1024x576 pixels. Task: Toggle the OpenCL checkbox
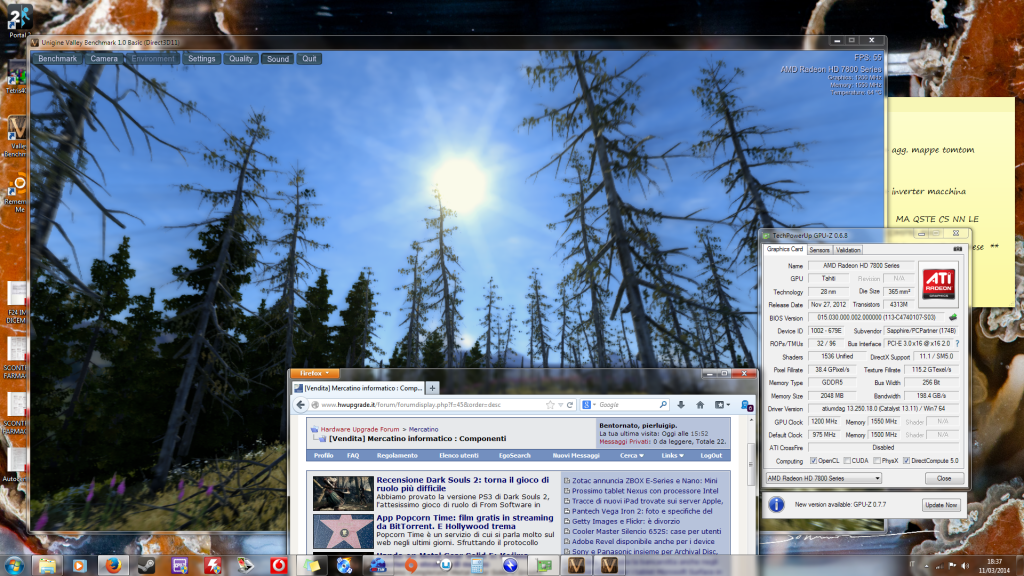click(x=812, y=461)
